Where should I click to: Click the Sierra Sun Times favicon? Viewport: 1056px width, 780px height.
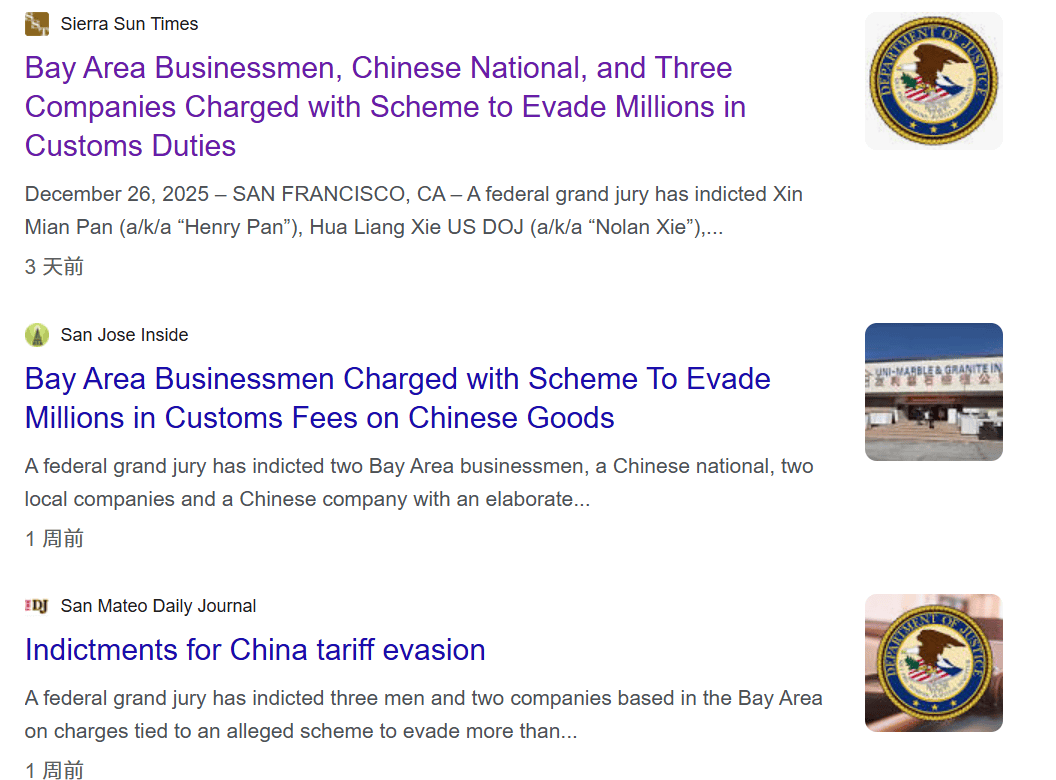[37, 24]
